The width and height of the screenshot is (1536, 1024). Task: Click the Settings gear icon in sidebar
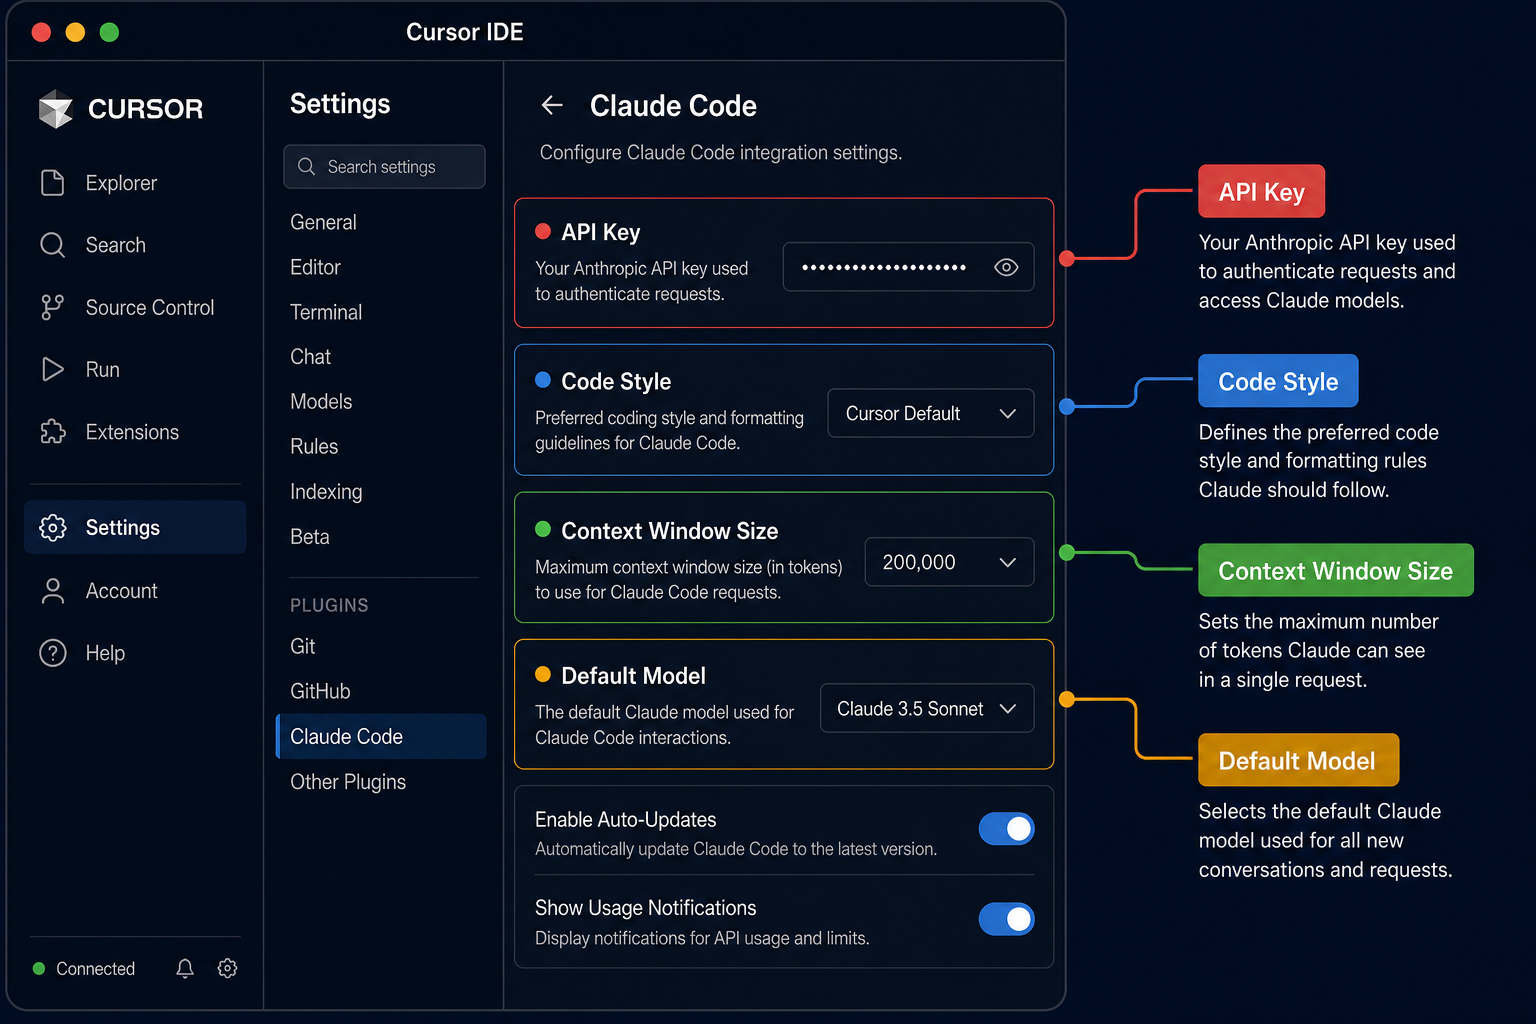point(52,528)
